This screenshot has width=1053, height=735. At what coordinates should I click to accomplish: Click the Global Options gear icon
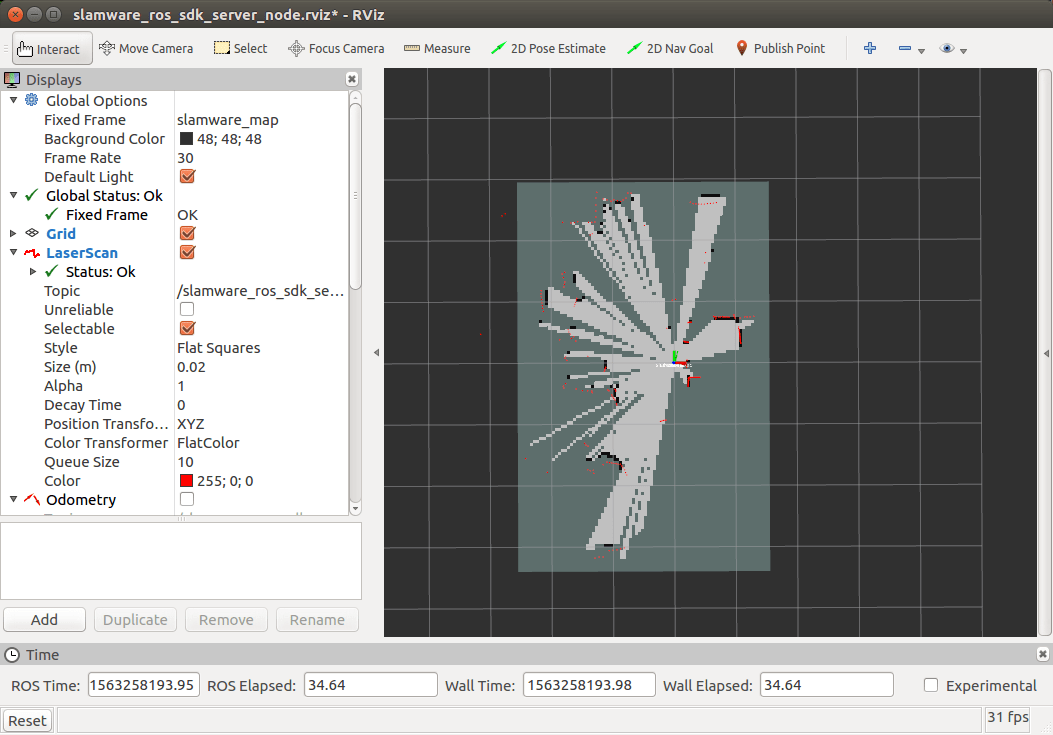tap(32, 100)
